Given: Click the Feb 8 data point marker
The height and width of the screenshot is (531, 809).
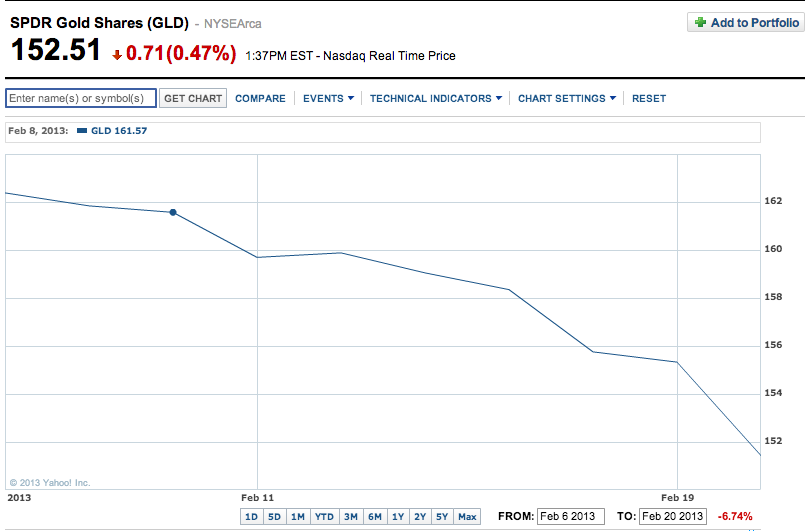Looking at the screenshot, I should pyautogui.click(x=173, y=212).
